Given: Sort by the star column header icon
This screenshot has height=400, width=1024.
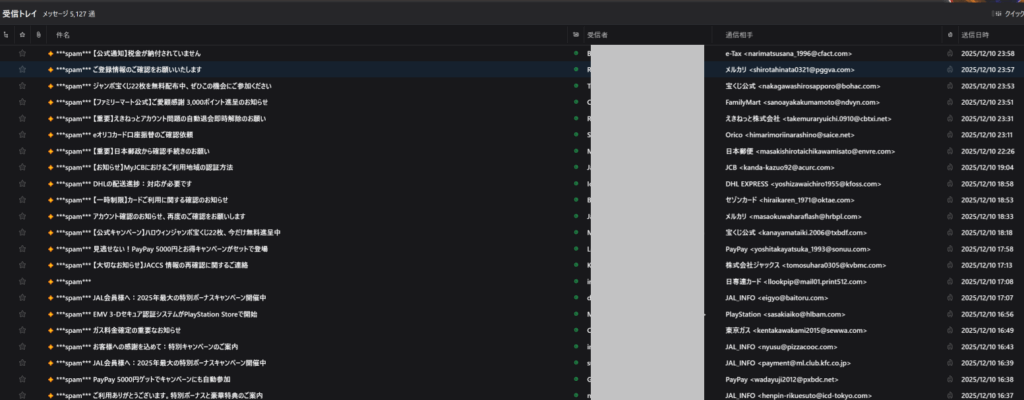Looking at the screenshot, I should pyautogui.click(x=22, y=35).
